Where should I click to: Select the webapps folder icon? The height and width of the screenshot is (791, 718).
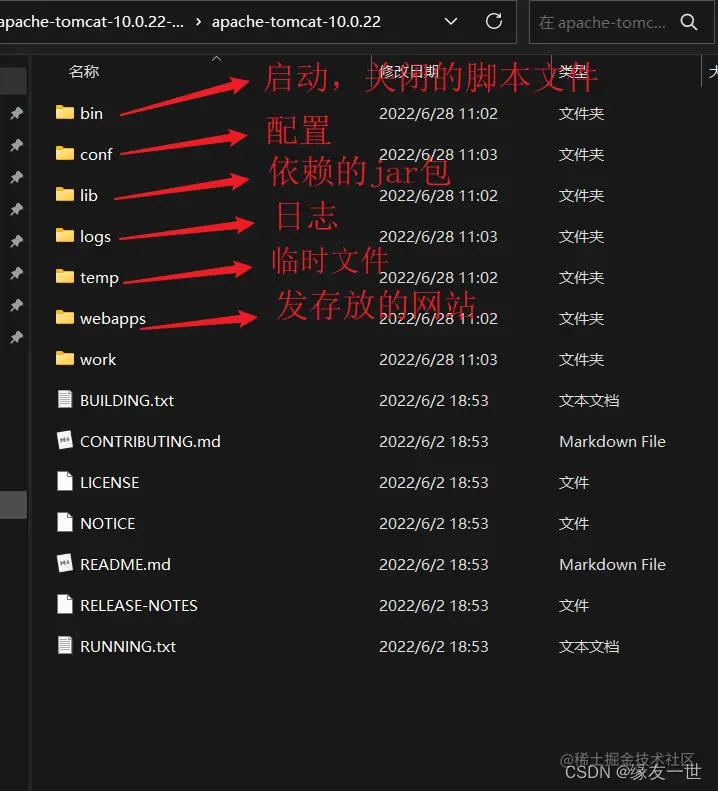click(65, 317)
